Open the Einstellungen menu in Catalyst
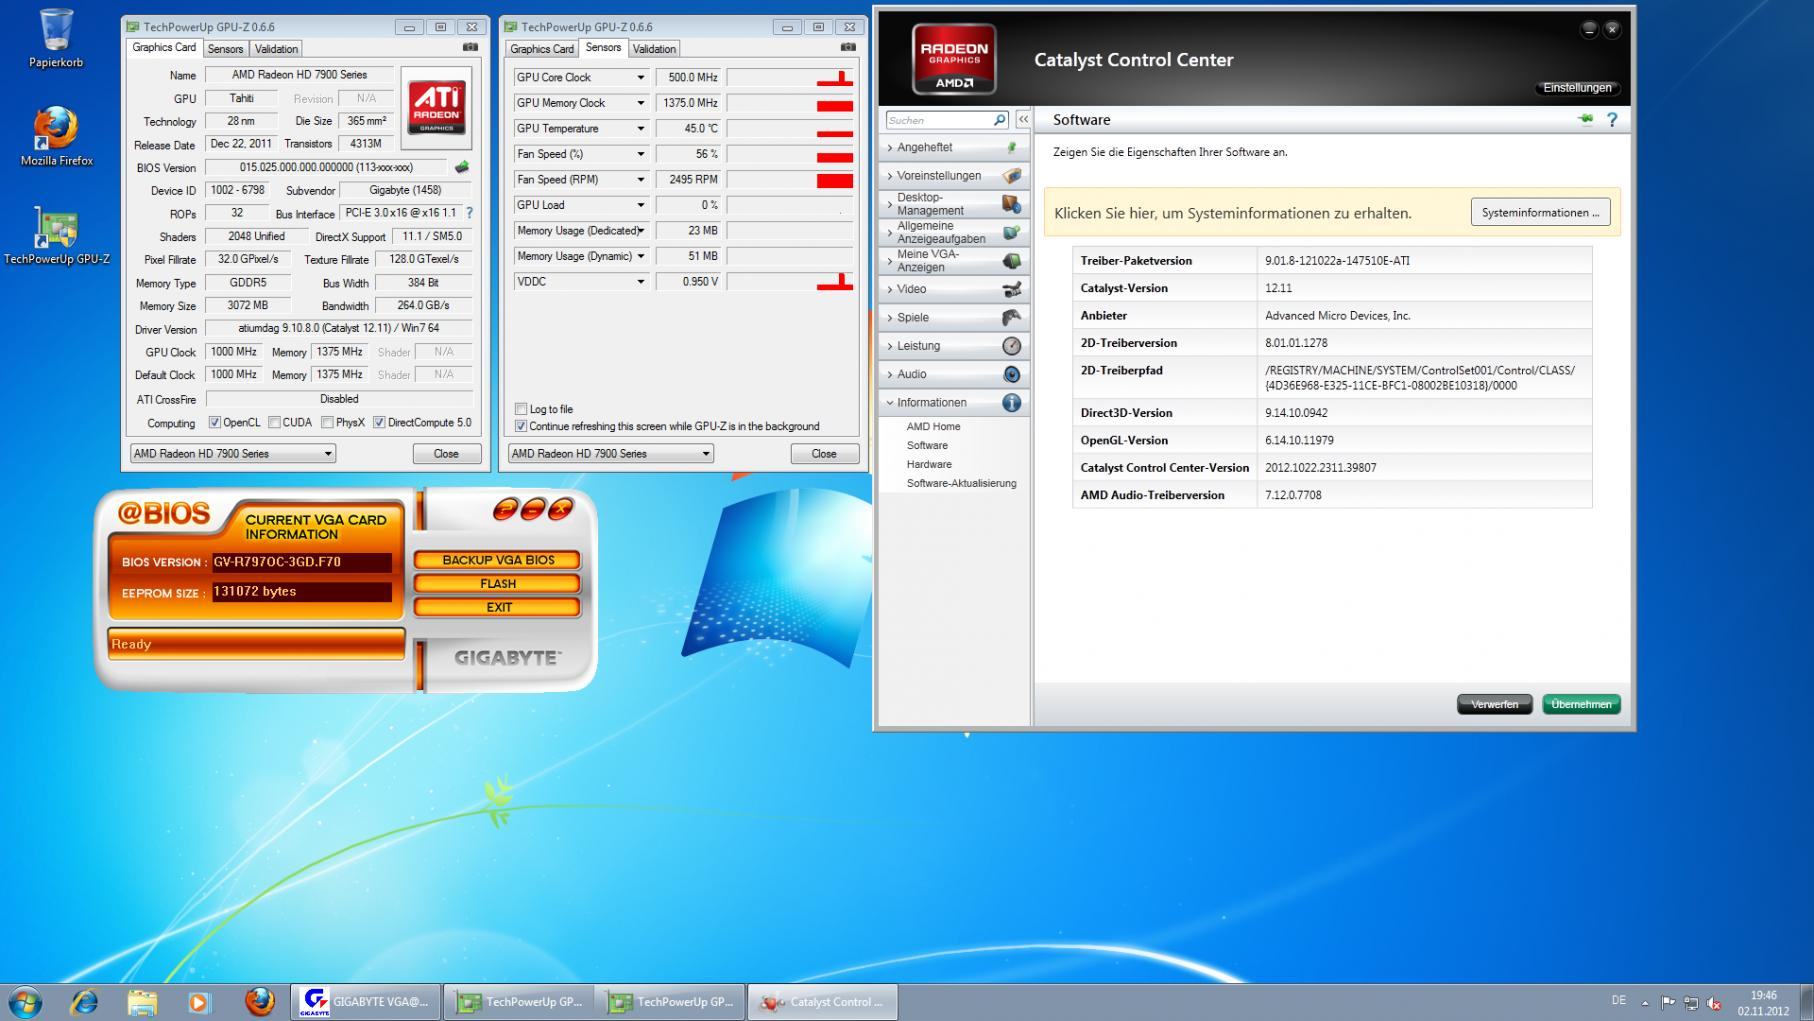This screenshot has height=1021, width=1814. [x=1577, y=88]
